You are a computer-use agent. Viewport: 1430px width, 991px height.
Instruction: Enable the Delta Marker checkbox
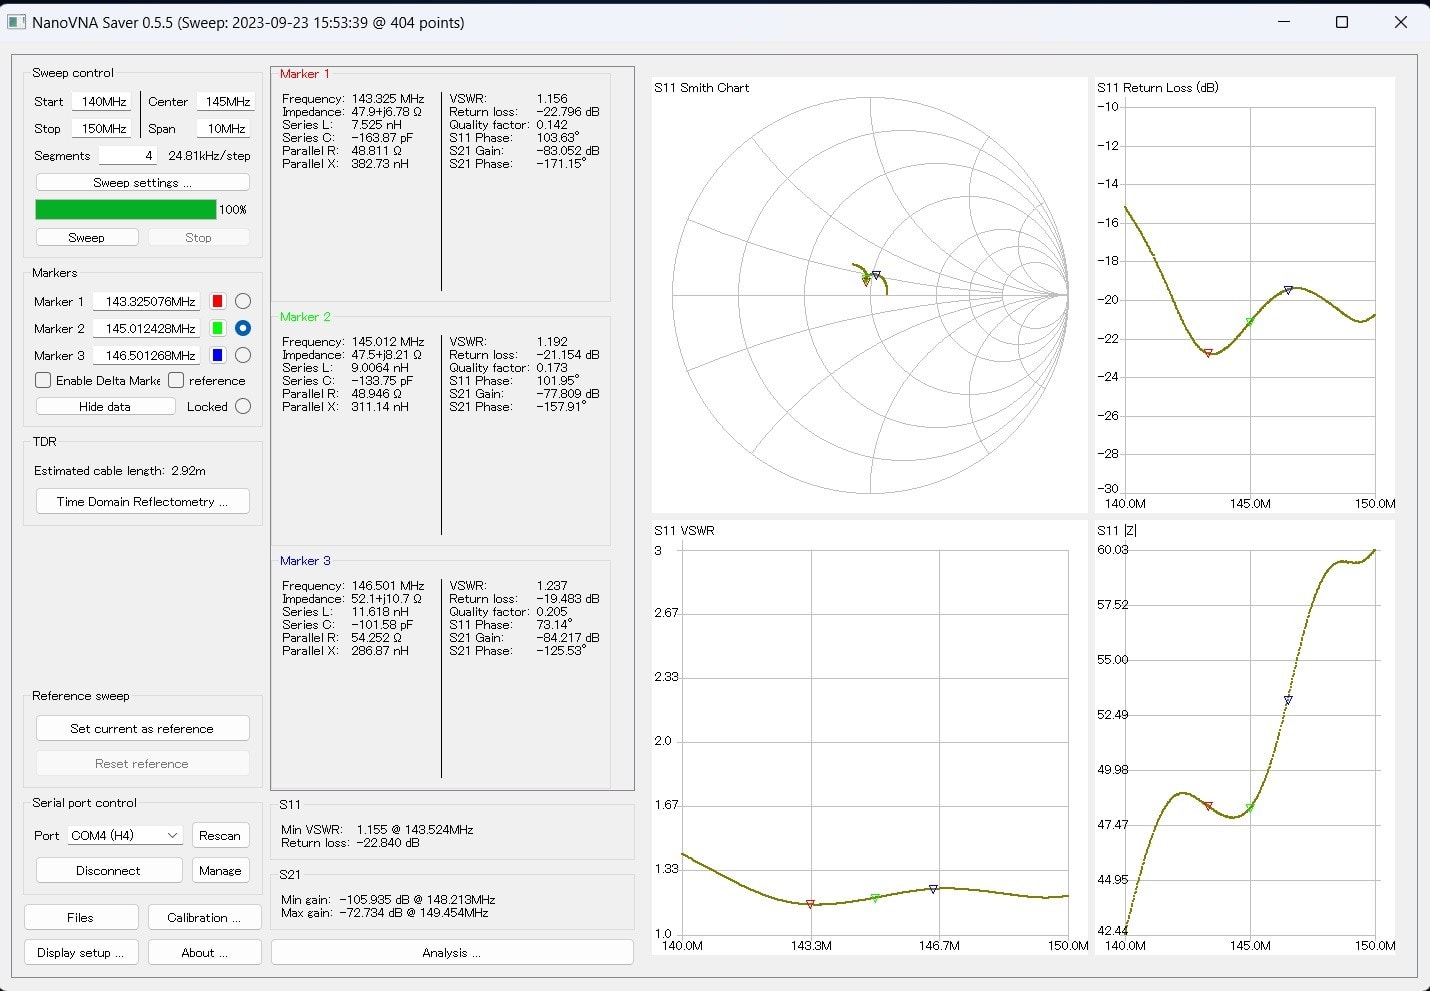click(x=43, y=380)
